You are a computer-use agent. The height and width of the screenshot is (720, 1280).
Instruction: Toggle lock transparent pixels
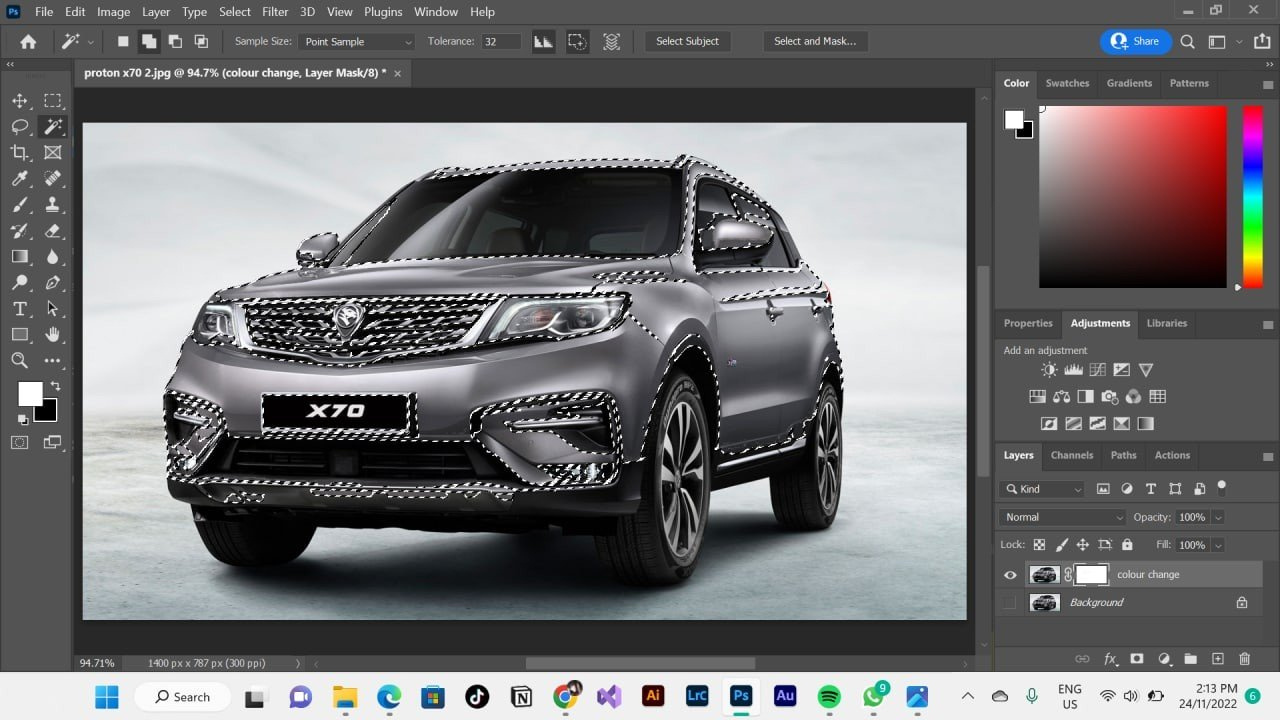1039,545
